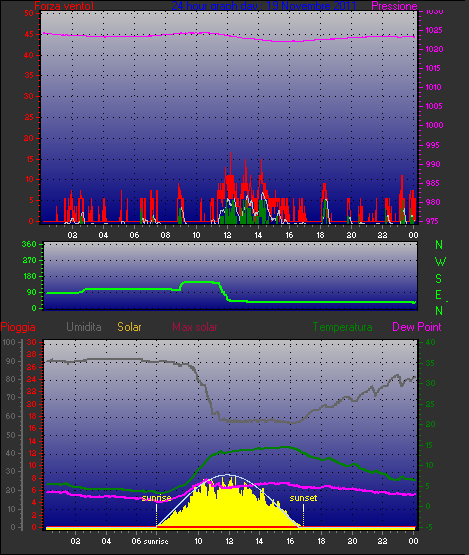Click the 1025 value on the pressure axis
This screenshot has width=469, height=555.
[434, 30]
